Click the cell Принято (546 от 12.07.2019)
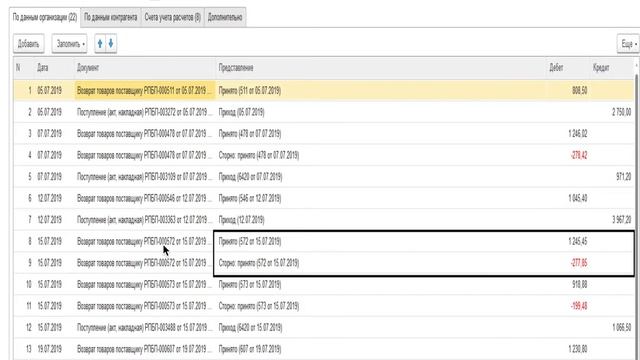 [x=250, y=198]
